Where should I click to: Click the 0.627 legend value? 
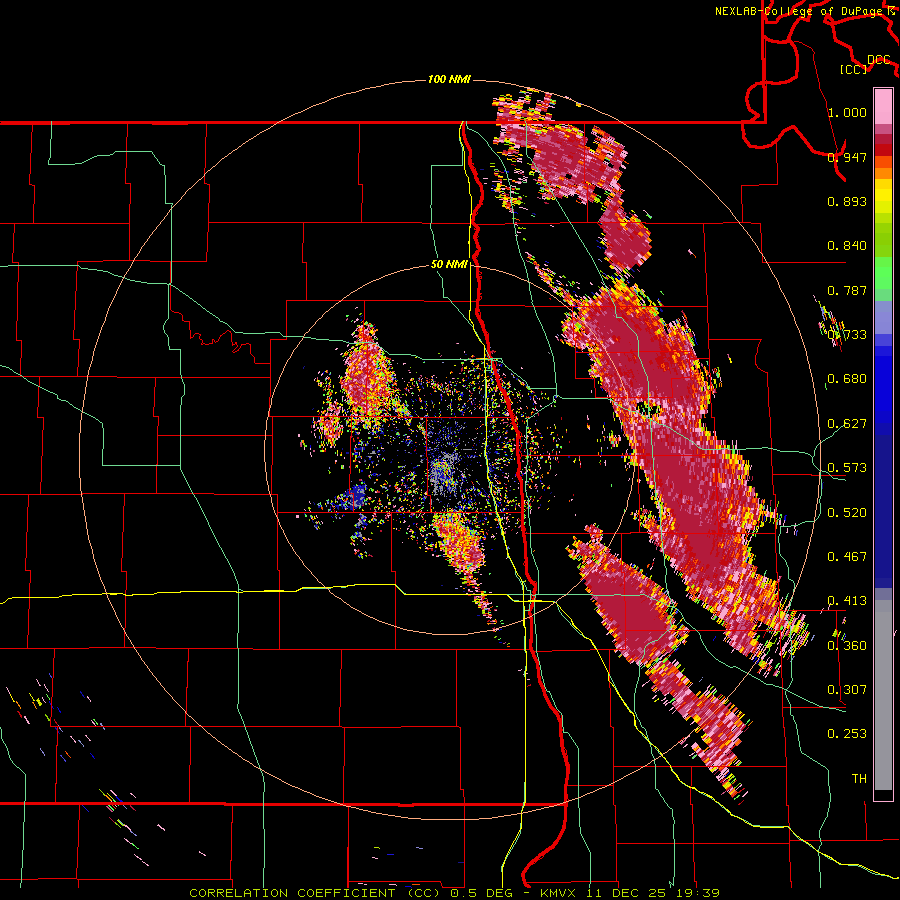pos(847,424)
